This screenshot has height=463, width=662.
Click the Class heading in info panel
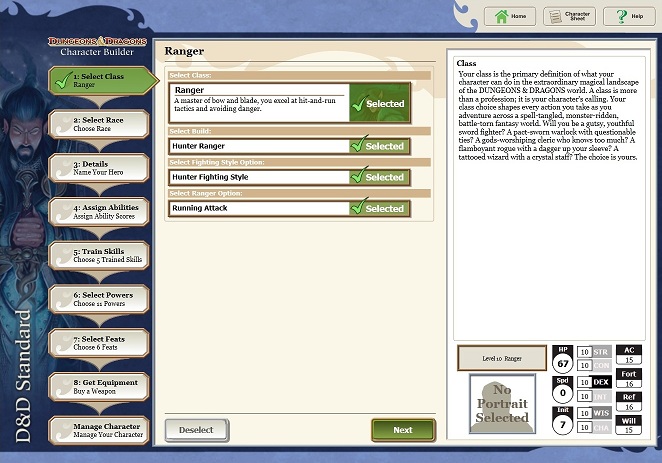[467, 63]
